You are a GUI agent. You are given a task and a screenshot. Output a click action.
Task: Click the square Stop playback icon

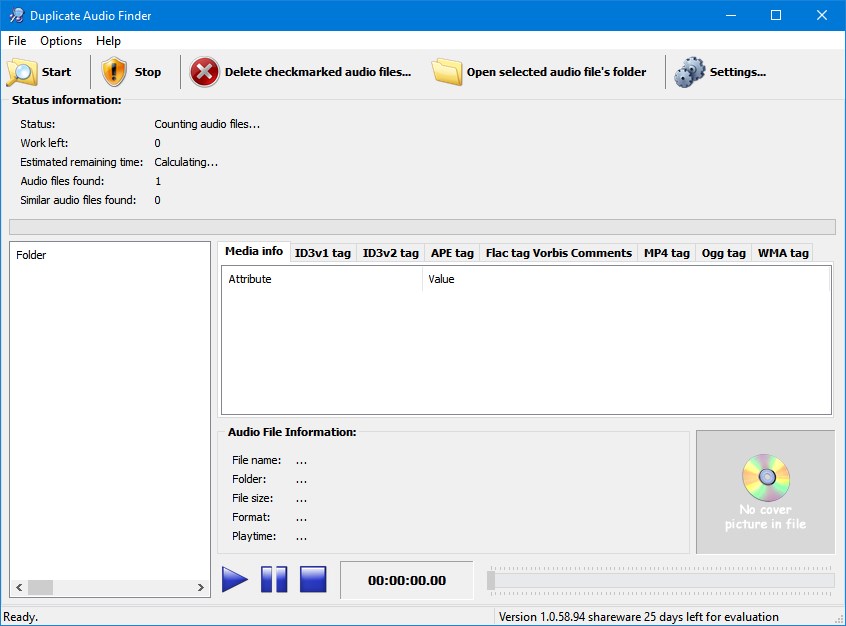click(x=312, y=579)
